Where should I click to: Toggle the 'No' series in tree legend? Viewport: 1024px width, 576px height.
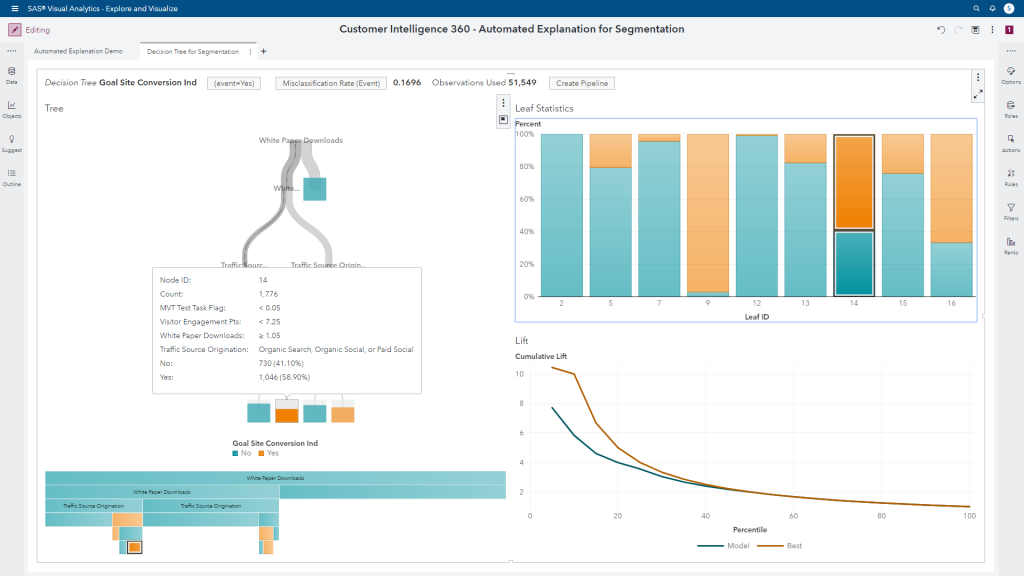coord(242,452)
